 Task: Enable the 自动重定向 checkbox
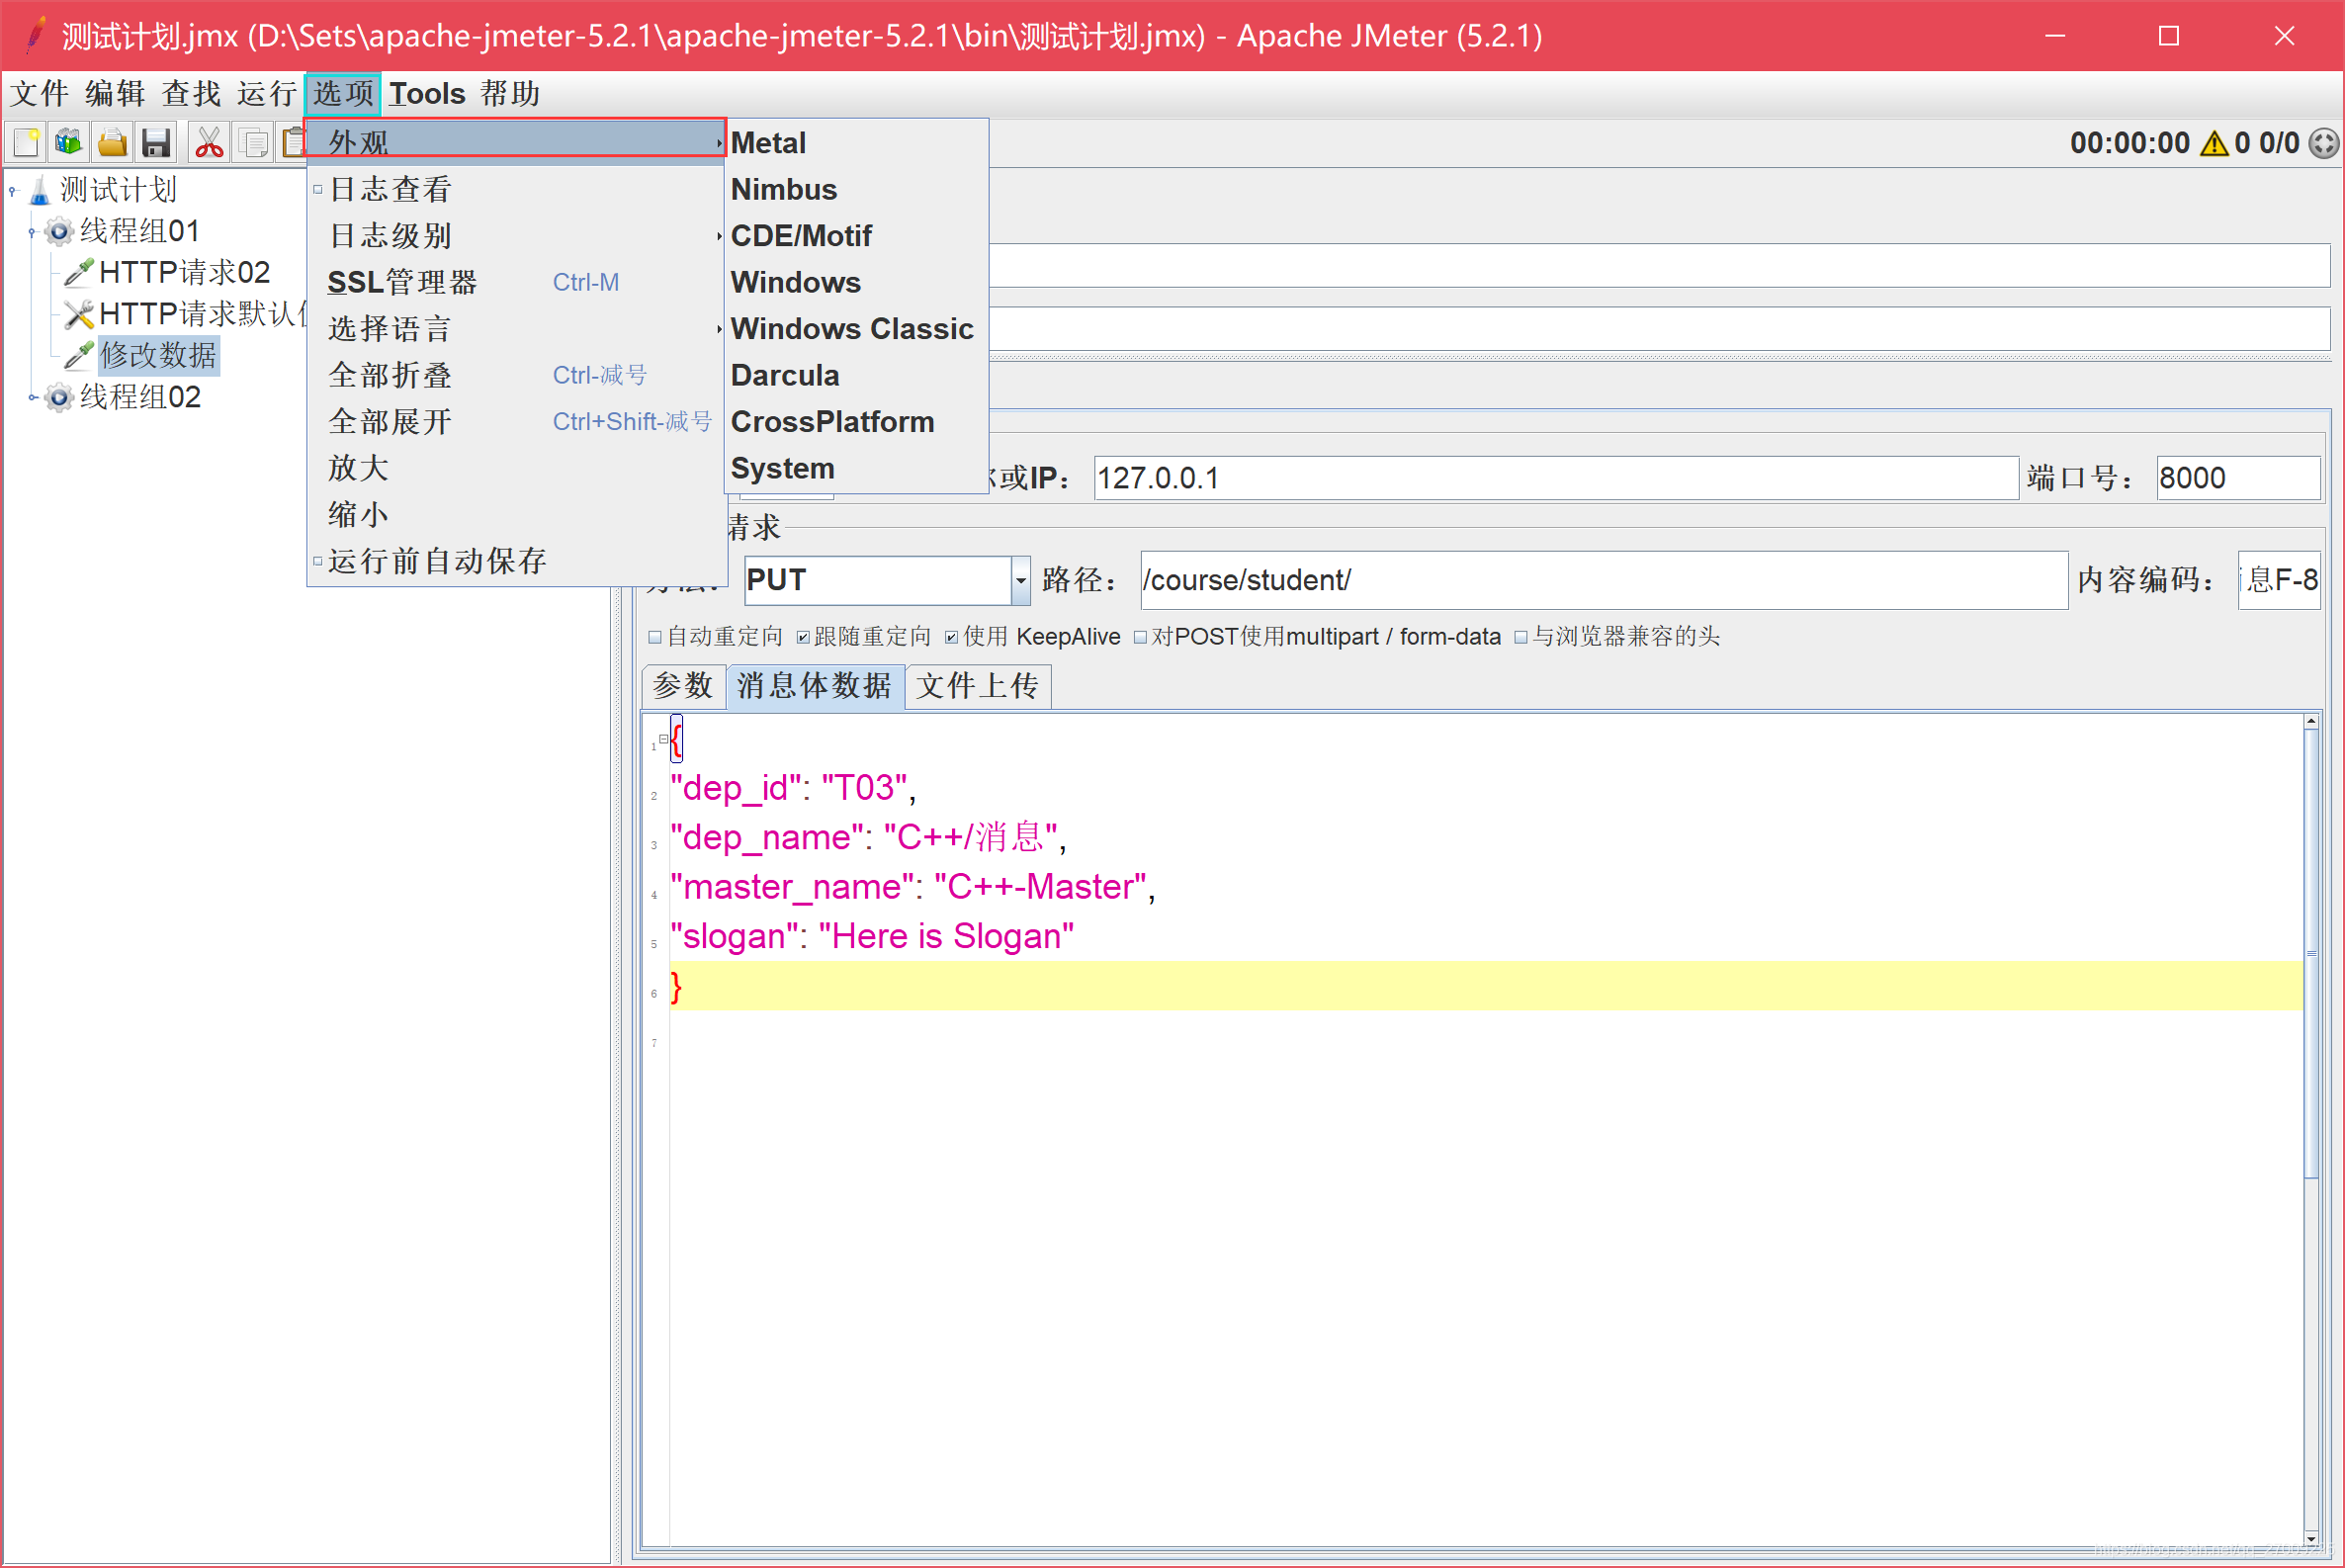pos(655,637)
